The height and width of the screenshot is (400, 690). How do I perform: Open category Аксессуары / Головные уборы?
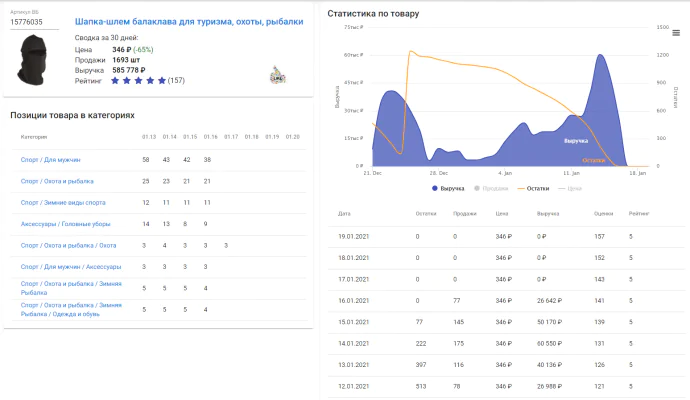(67, 224)
